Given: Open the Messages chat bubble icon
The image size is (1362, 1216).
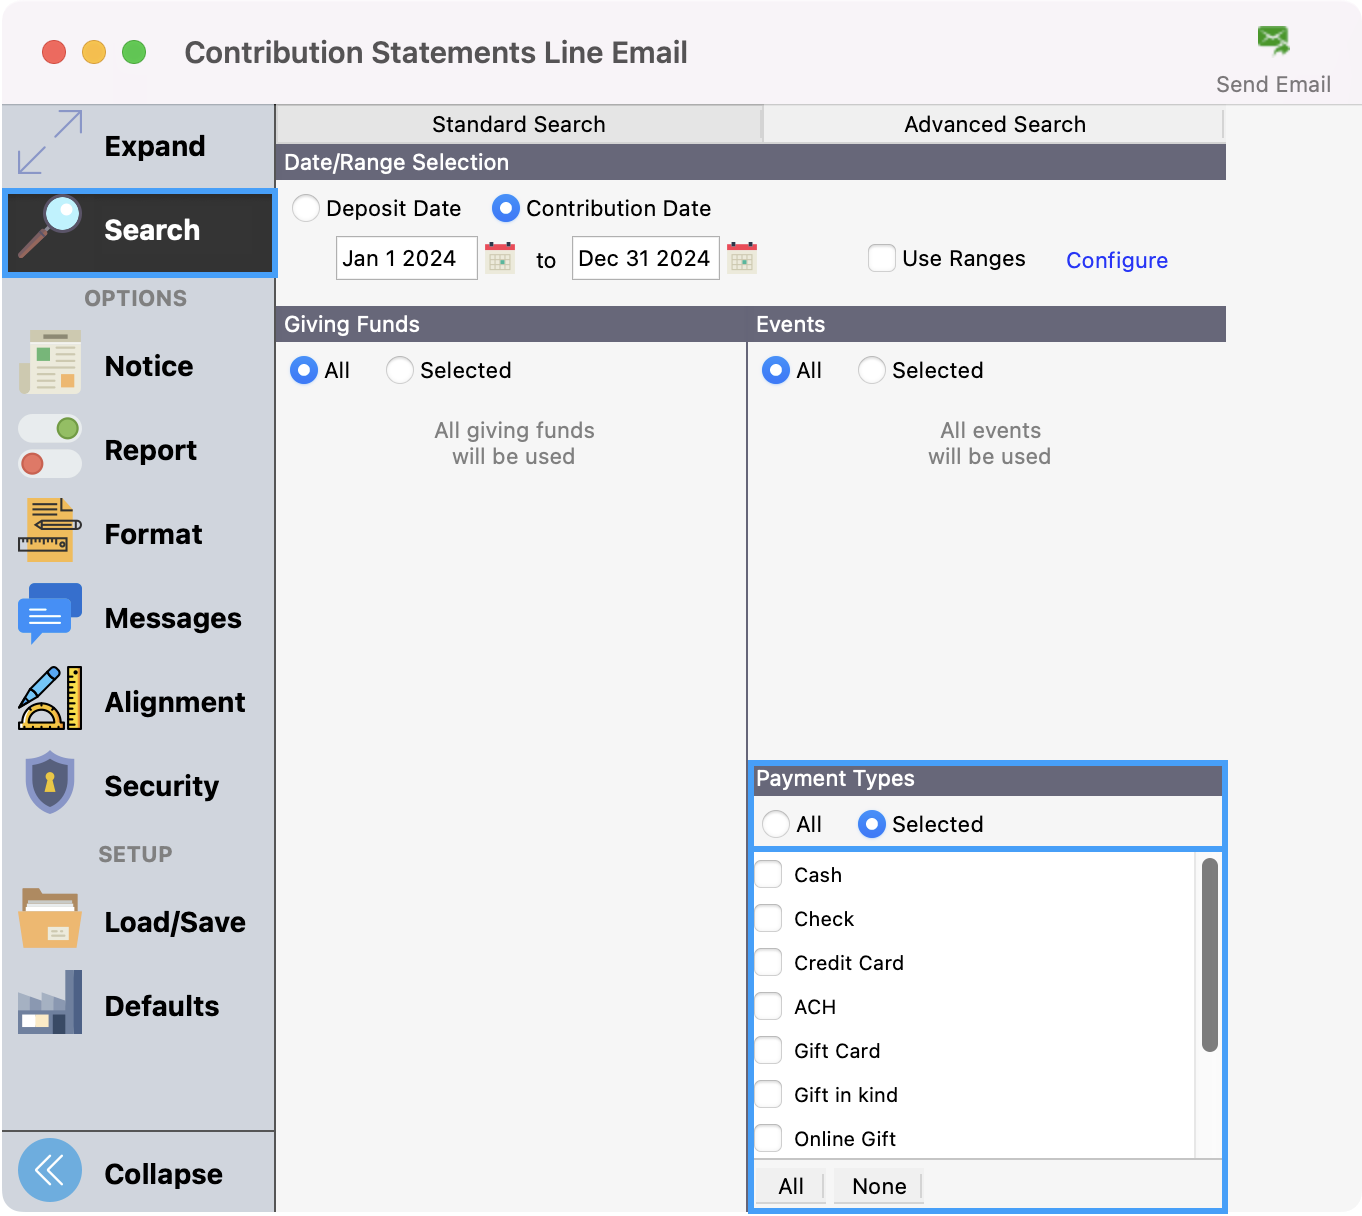Looking at the screenshot, I should [50, 615].
